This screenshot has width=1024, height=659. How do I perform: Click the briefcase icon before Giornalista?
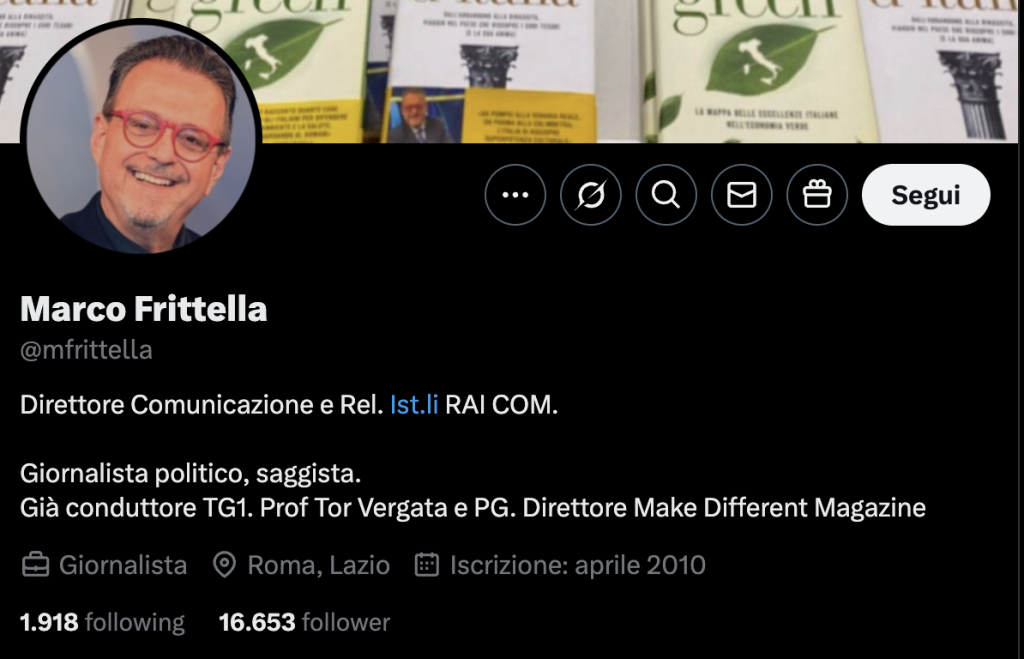35,565
